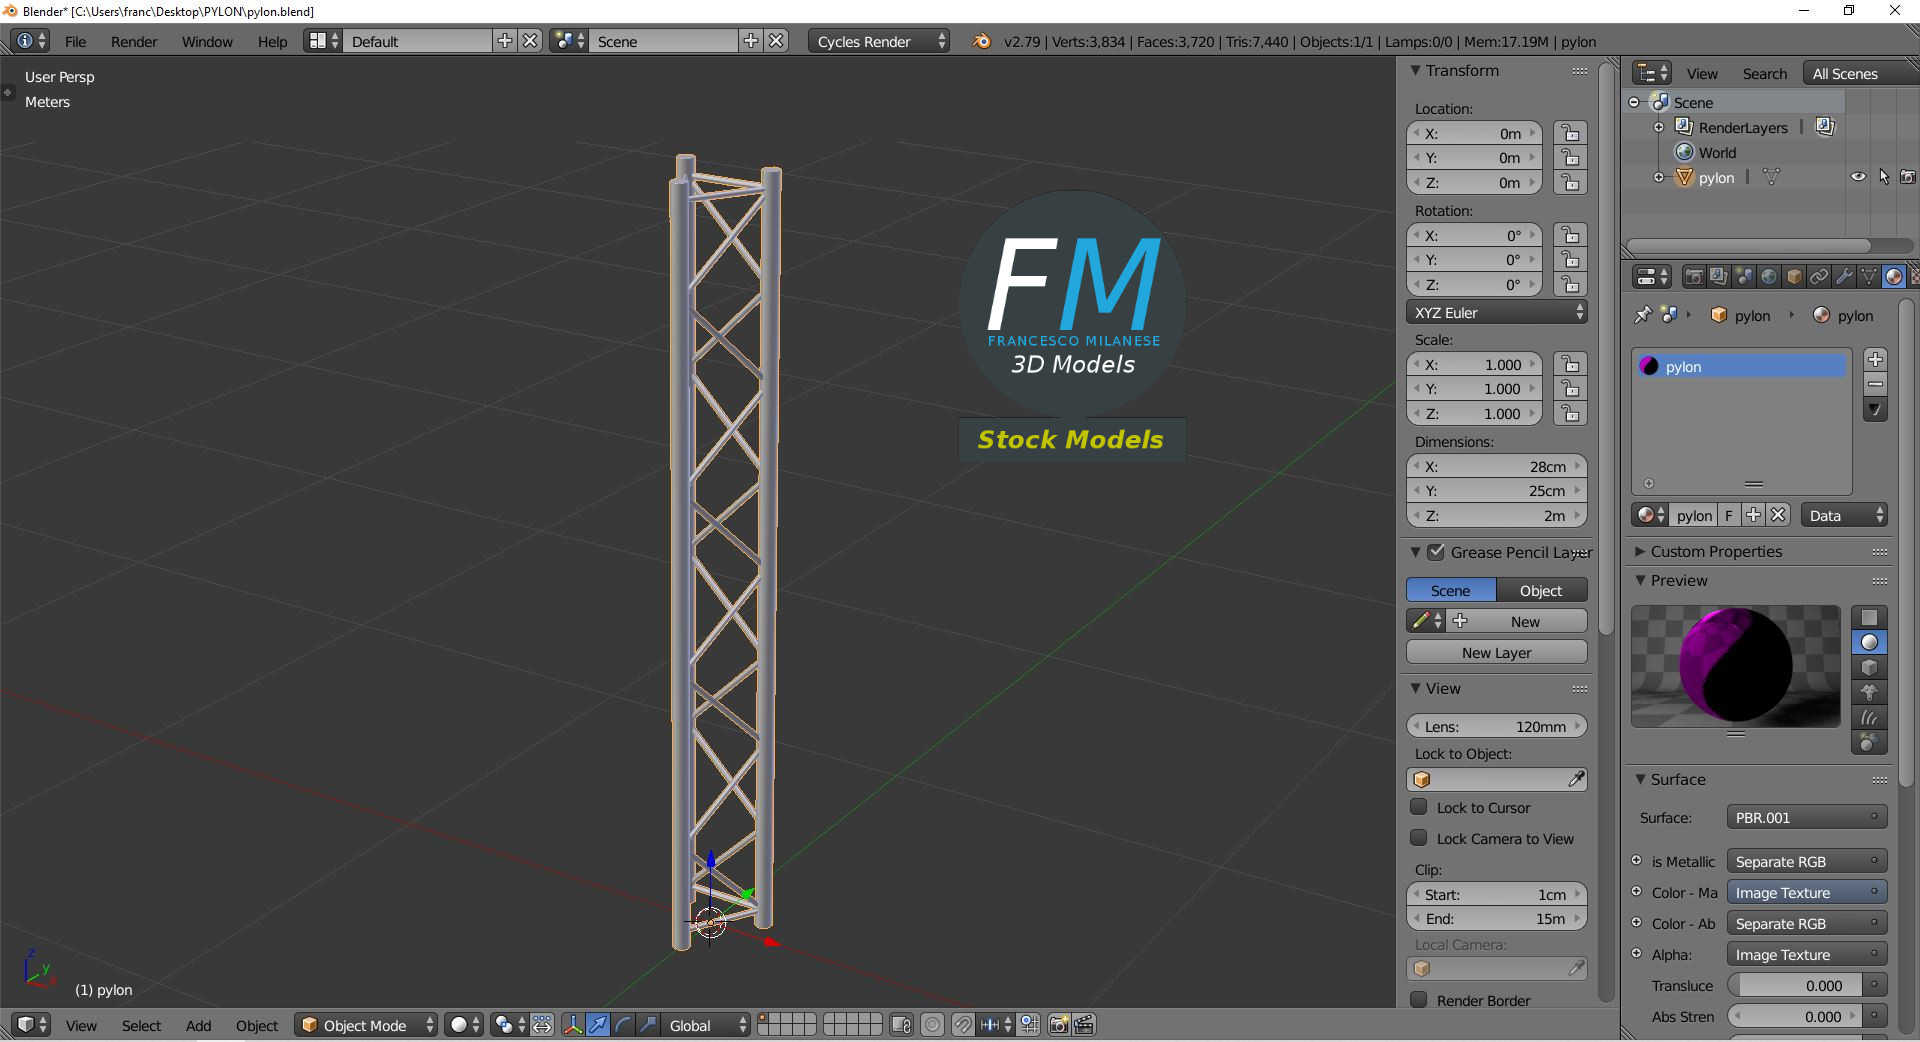
Task: Enable Lock Camera to View checkbox
Action: tap(1418, 838)
